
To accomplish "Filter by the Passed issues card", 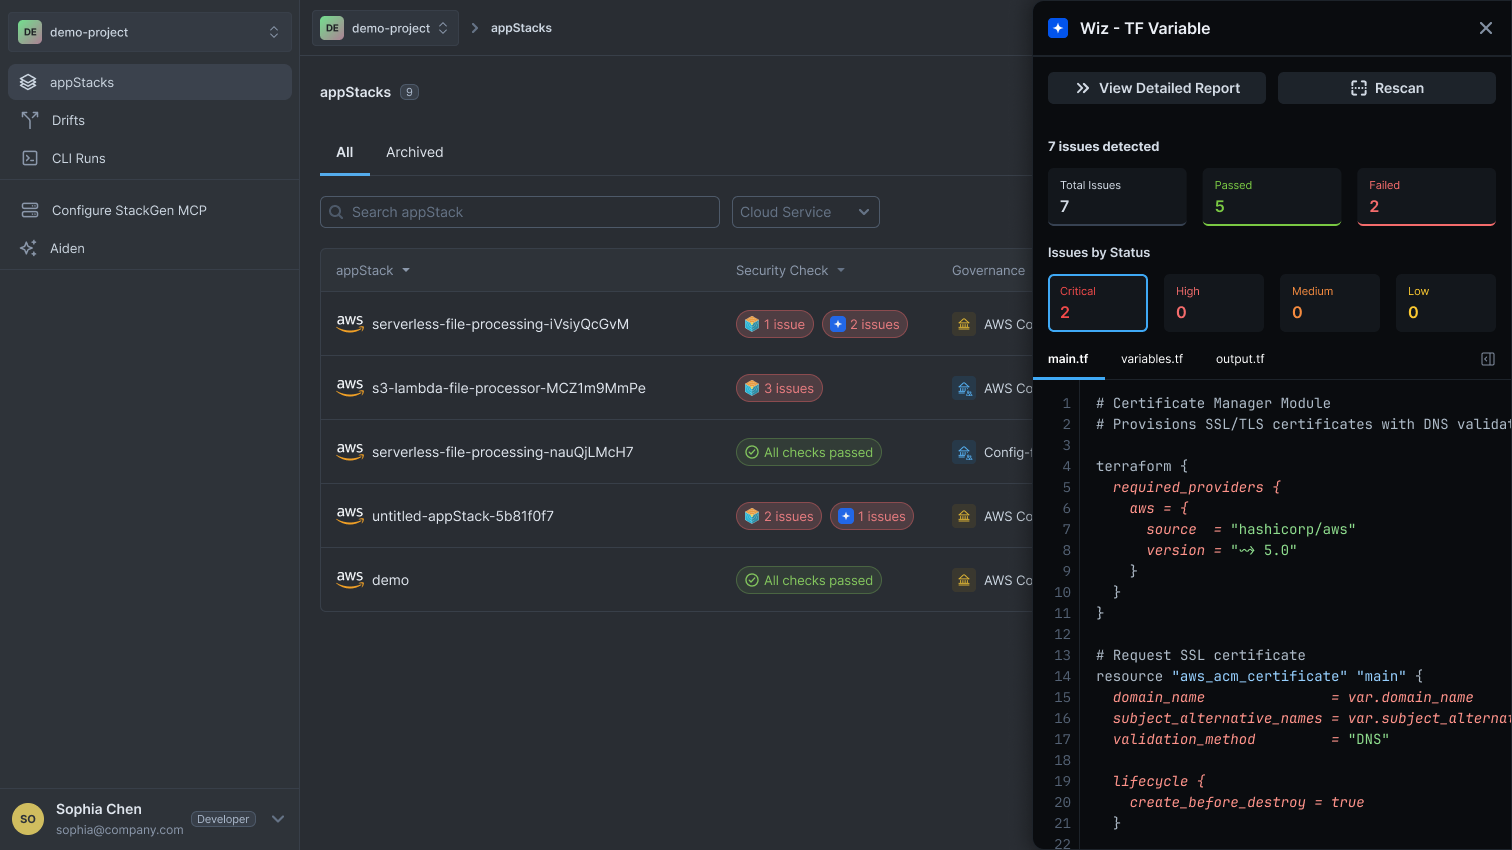I will tap(1271, 197).
